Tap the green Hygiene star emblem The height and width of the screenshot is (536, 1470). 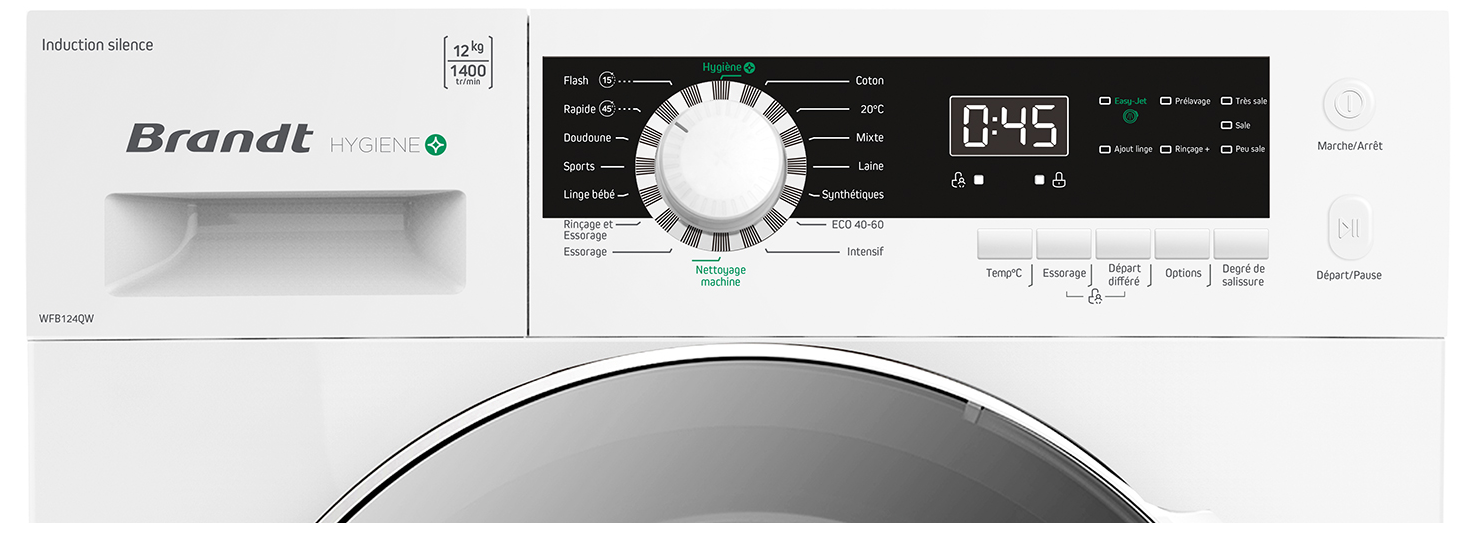coord(435,145)
